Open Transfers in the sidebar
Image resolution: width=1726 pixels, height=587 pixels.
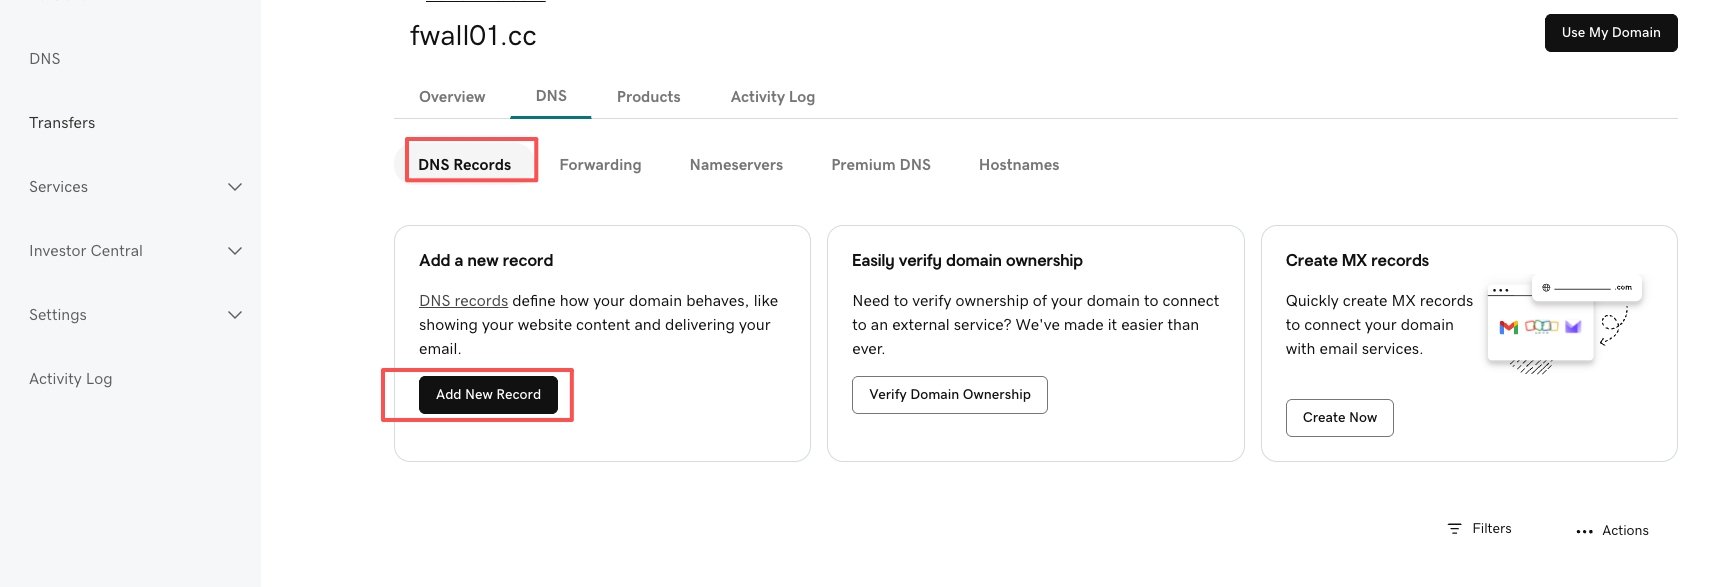(62, 123)
